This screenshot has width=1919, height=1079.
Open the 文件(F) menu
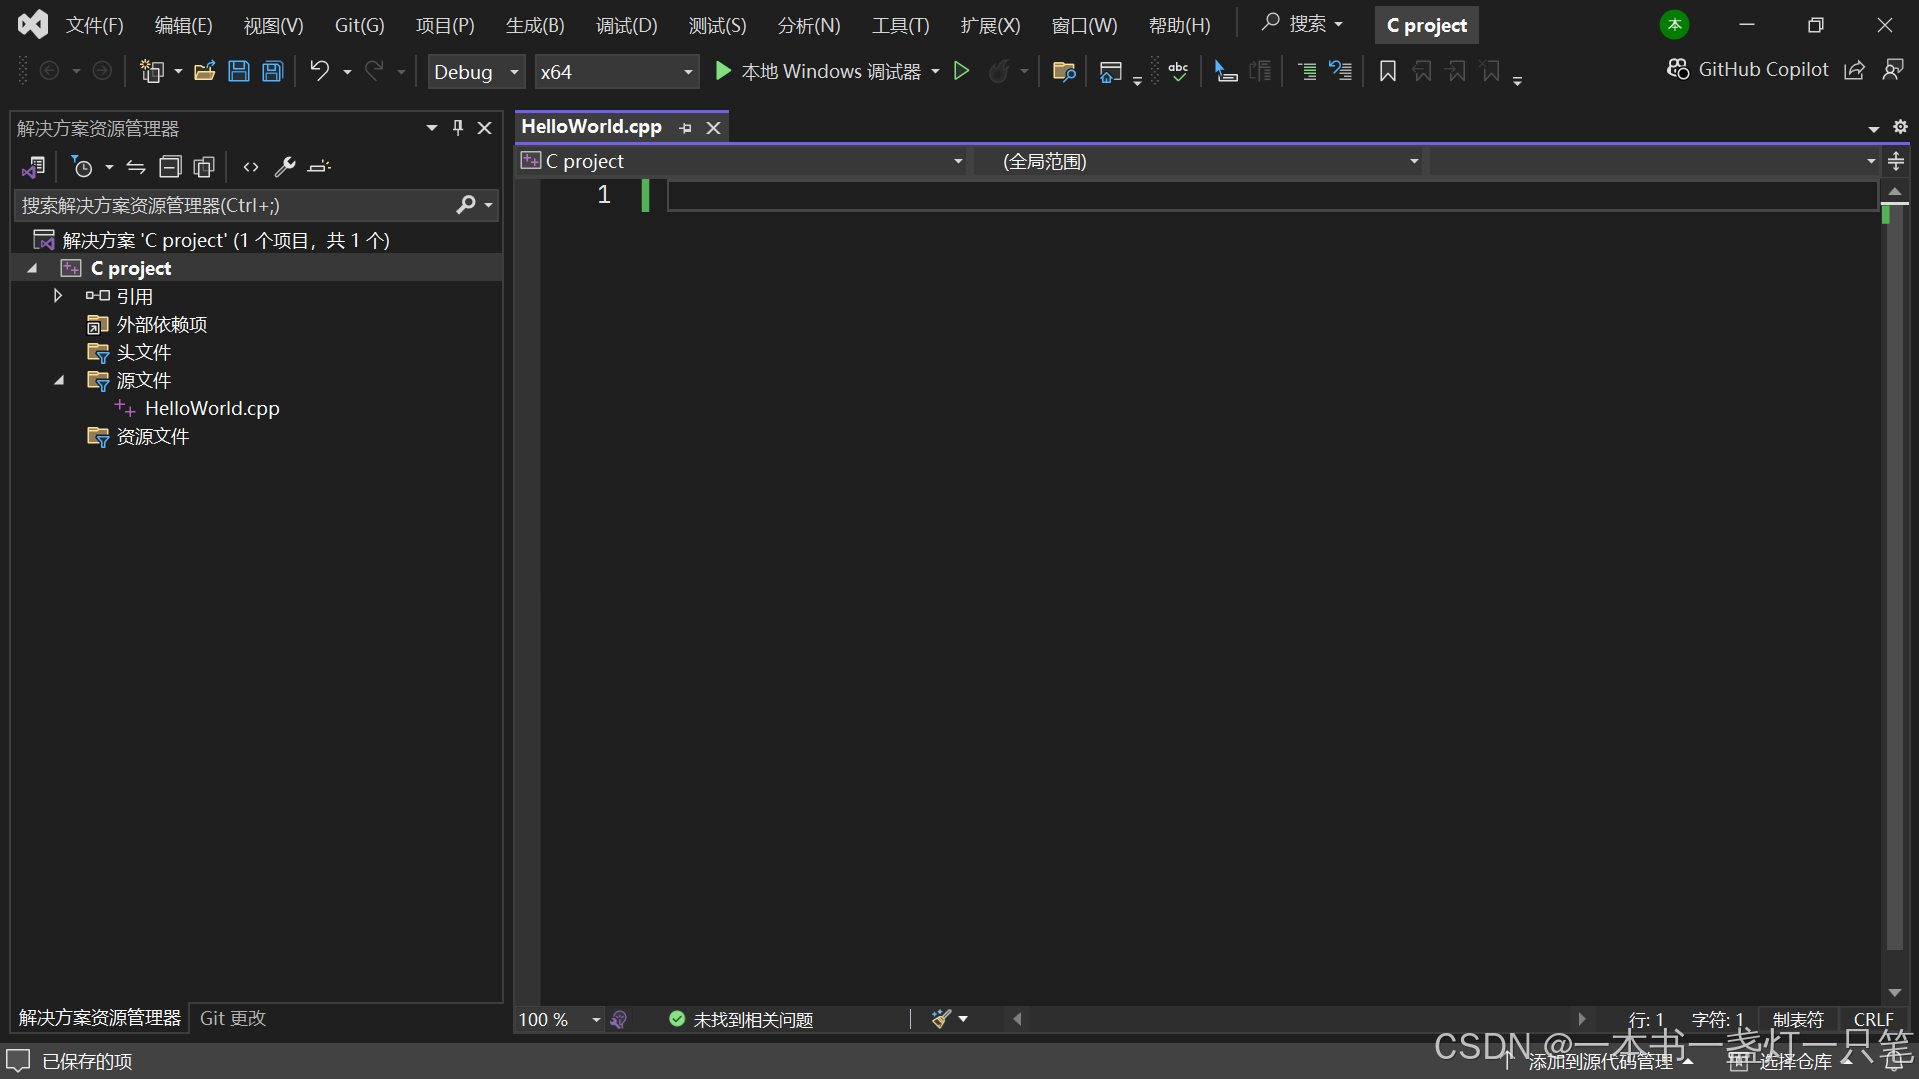(94, 25)
